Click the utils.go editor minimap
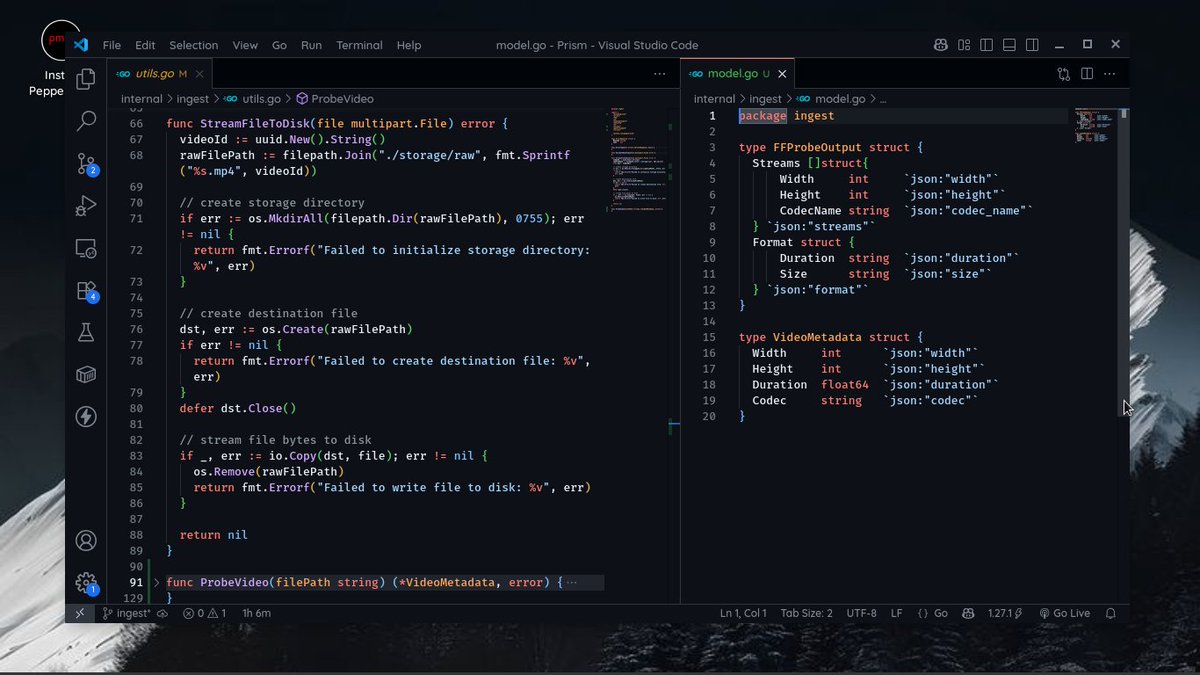 [x=637, y=160]
